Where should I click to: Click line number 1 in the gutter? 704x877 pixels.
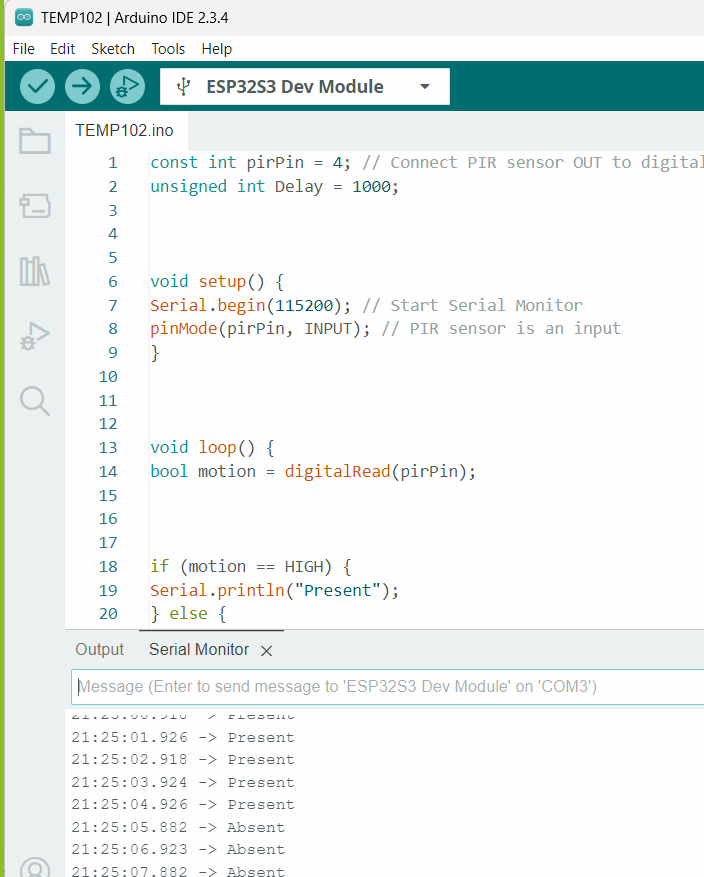113,163
